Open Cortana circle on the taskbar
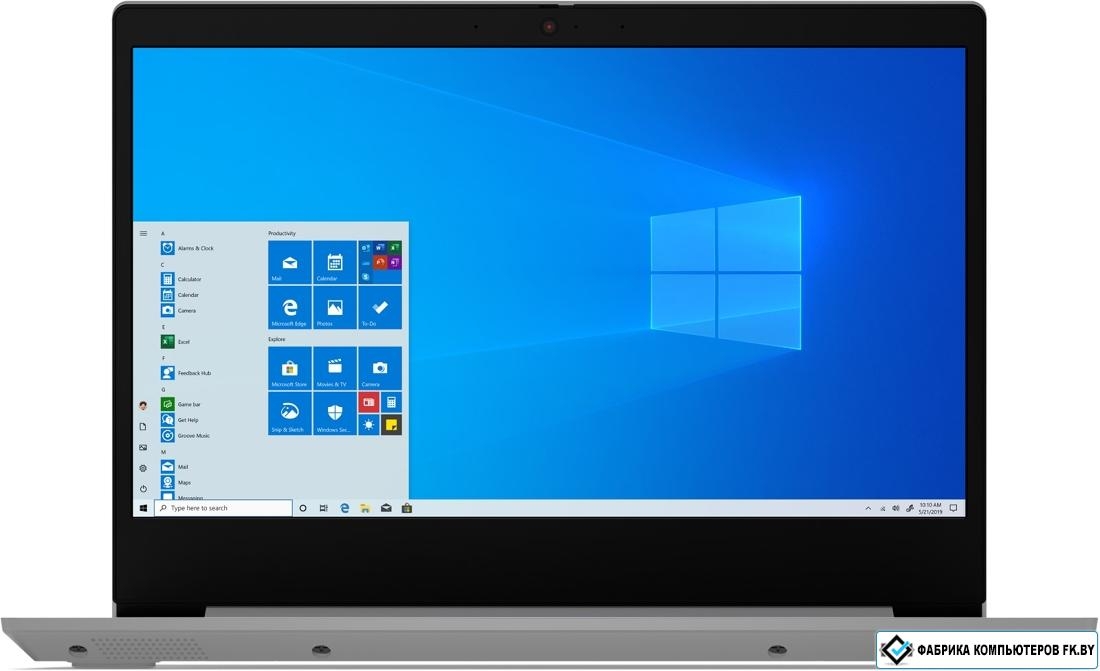Screen dimensions: 1100x671 click(303, 508)
